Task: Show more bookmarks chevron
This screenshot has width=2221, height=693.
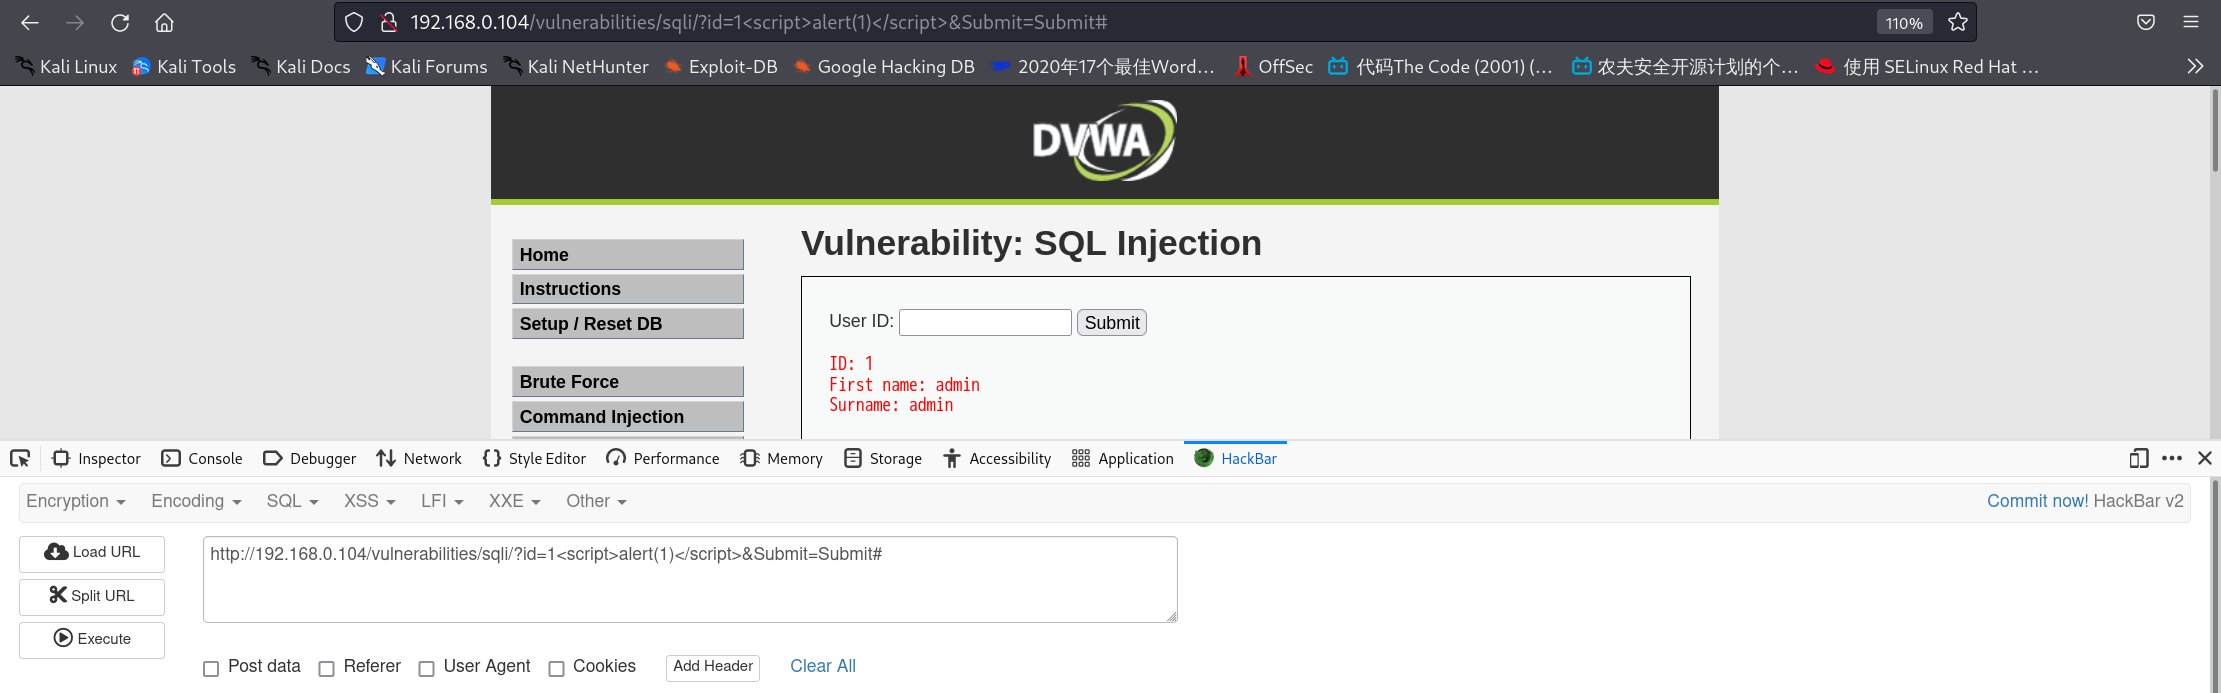Action: coord(2195,66)
